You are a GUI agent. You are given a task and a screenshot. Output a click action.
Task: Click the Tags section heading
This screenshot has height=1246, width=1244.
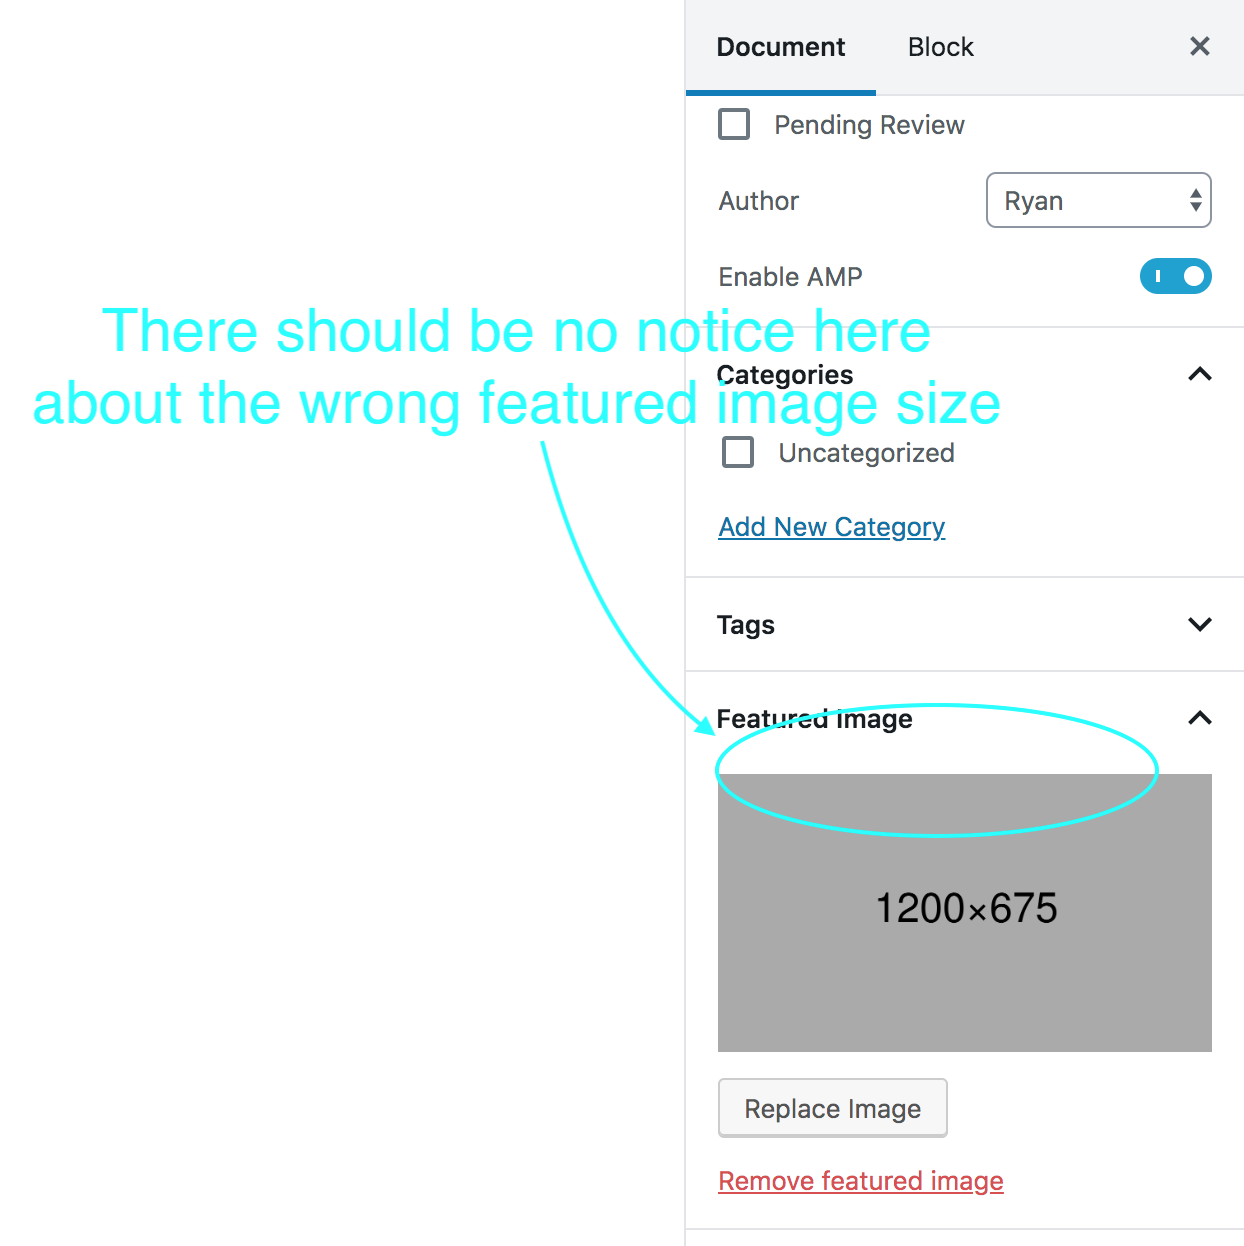(x=745, y=624)
